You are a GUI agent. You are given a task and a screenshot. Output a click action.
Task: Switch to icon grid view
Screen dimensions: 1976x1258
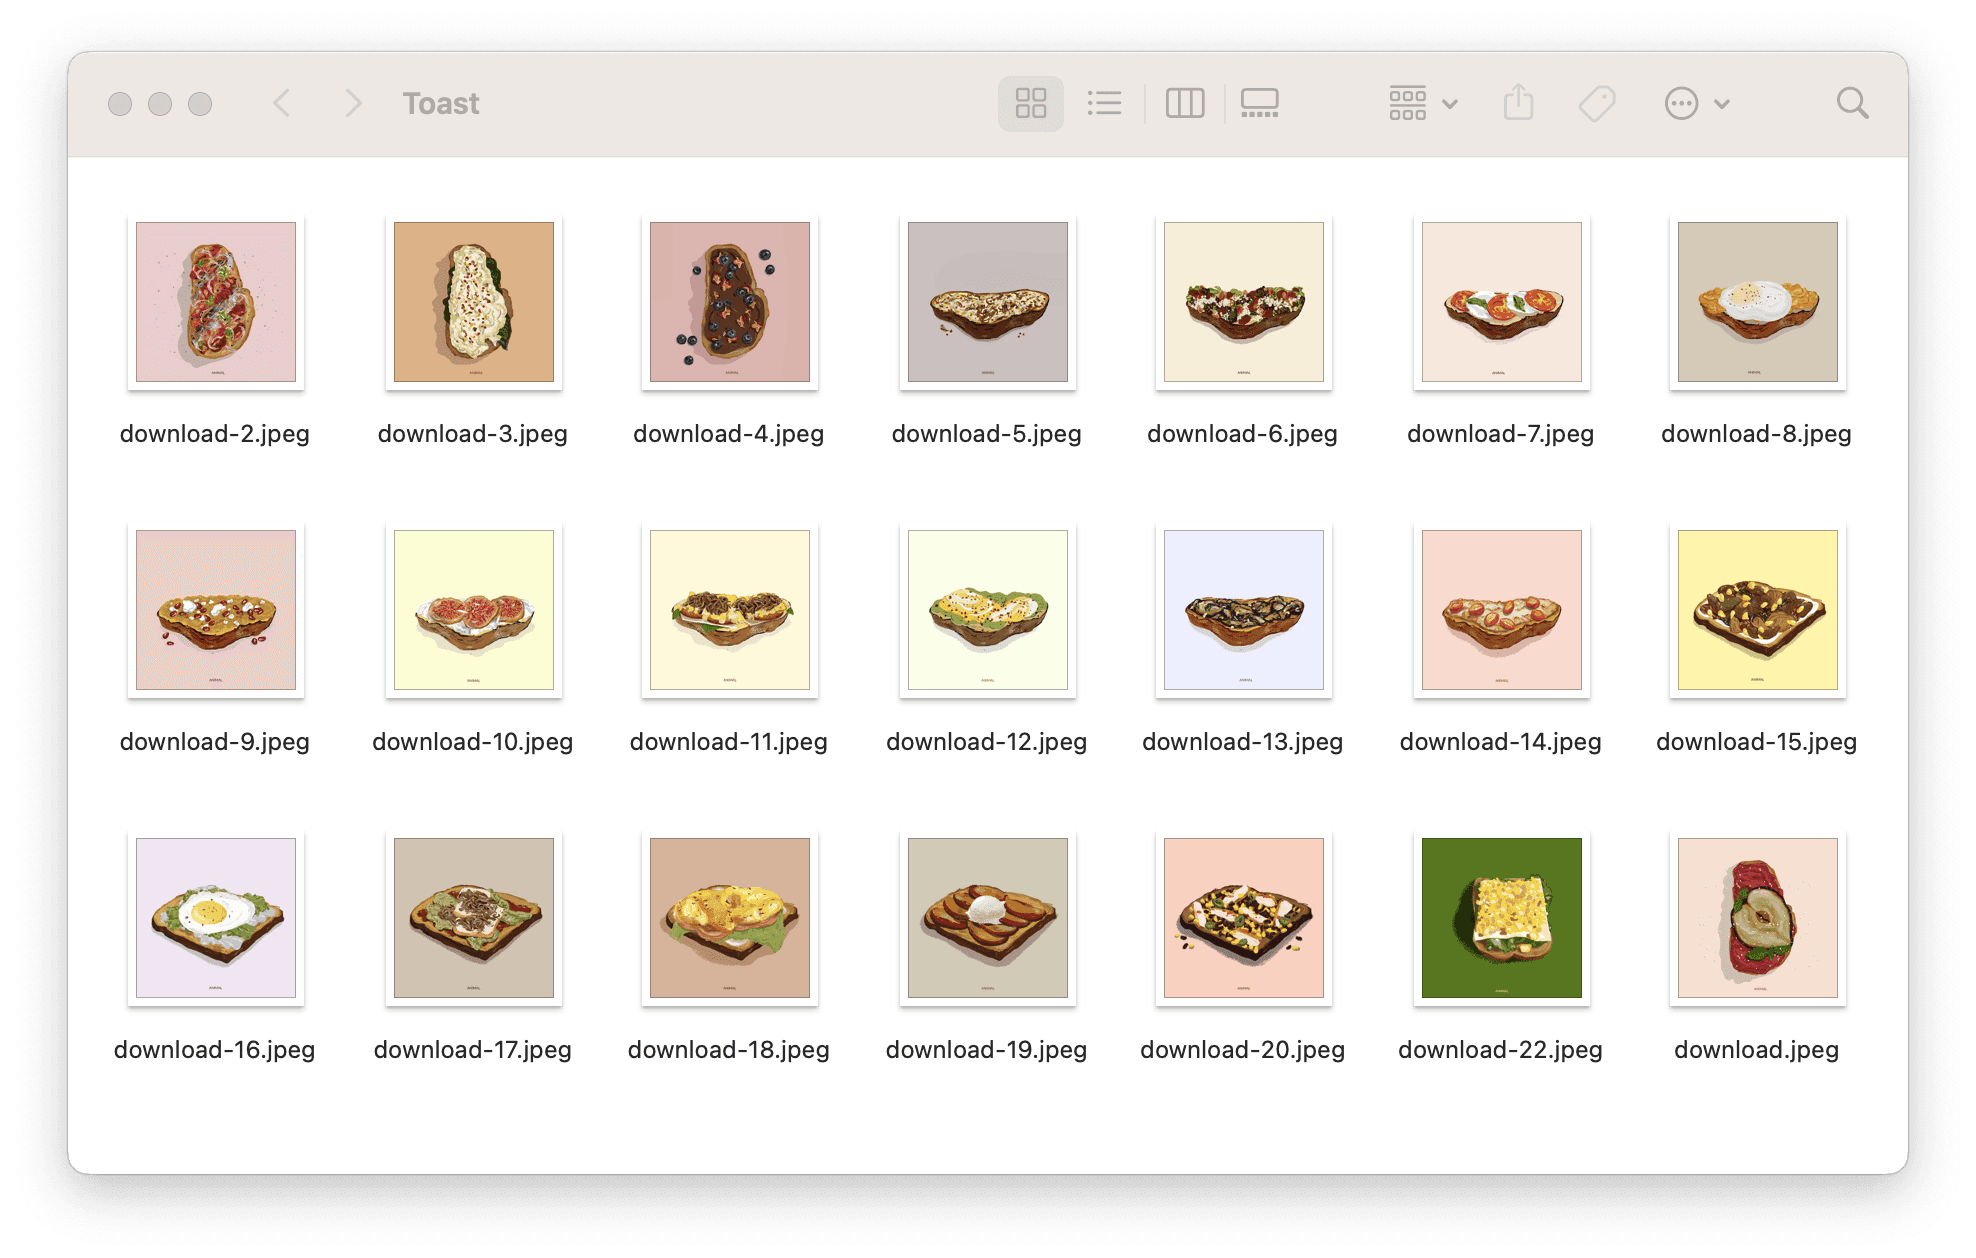pos(1030,103)
